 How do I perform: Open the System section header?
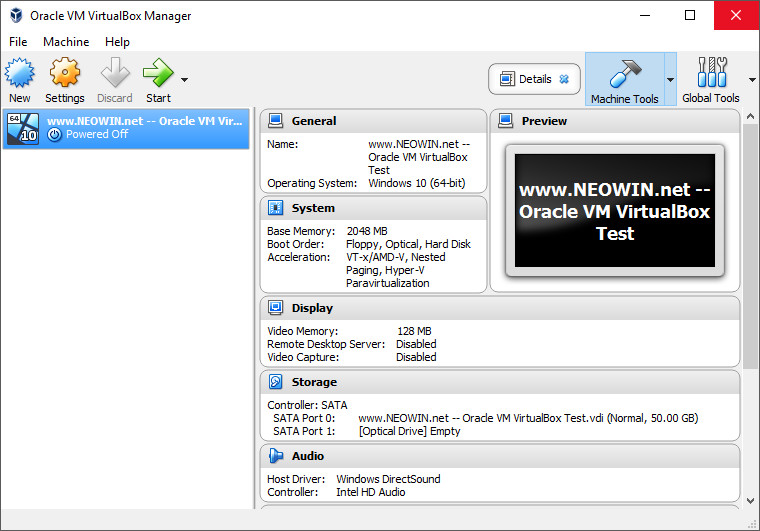pyautogui.click(x=373, y=208)
